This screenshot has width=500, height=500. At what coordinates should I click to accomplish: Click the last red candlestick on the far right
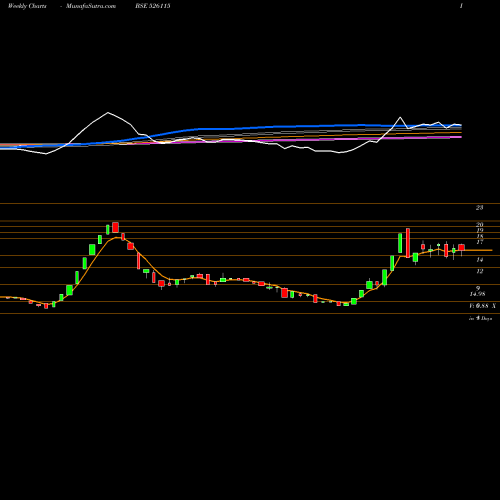click(461, 248)
